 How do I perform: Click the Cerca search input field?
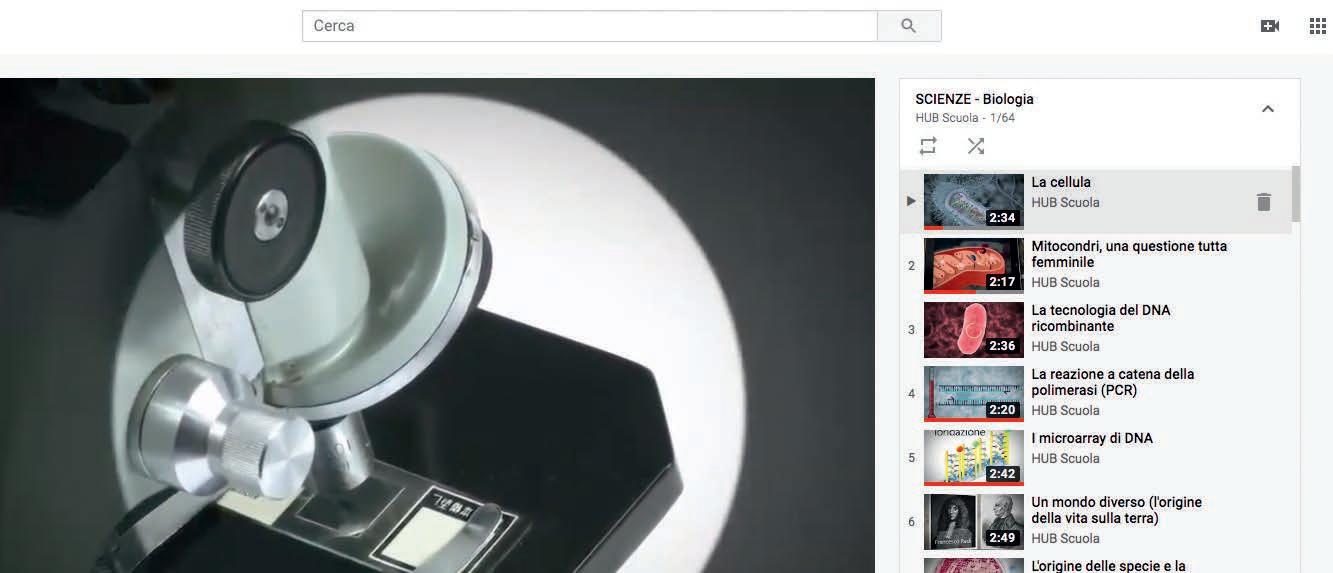(590, 26)
